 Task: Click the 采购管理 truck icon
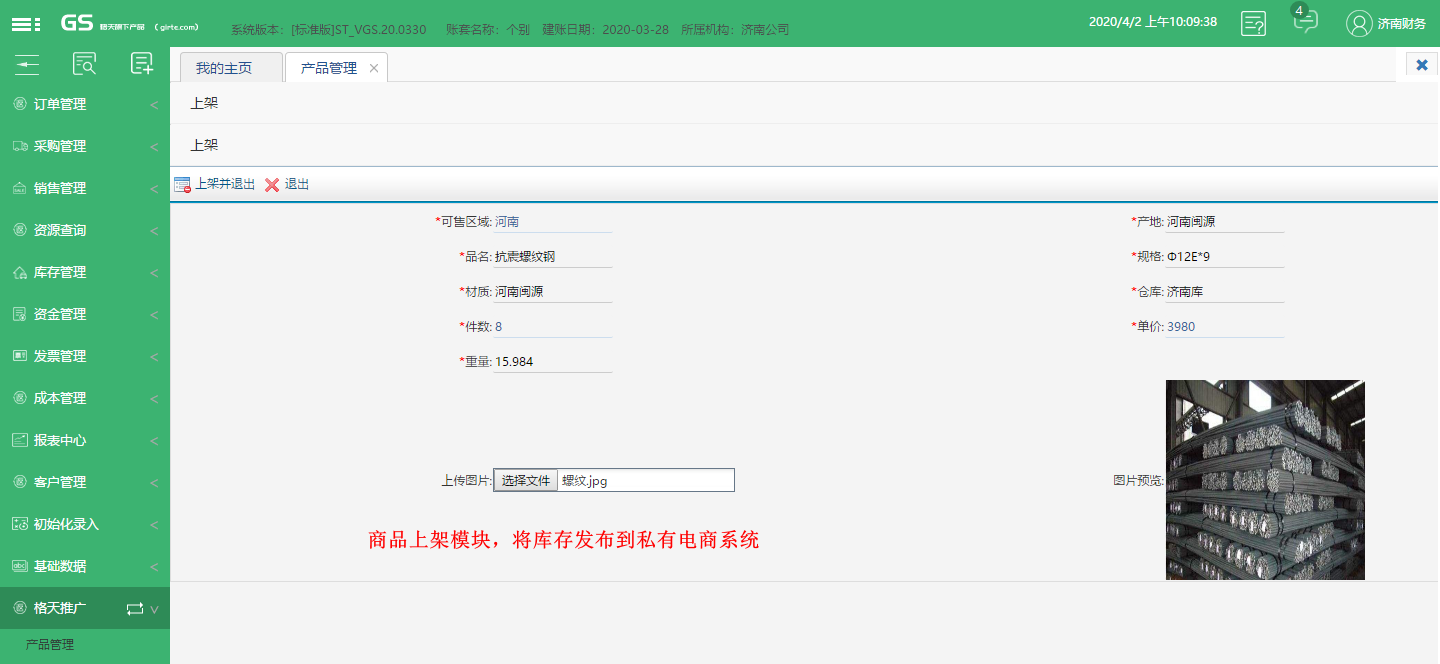click(x=20, y=146)
